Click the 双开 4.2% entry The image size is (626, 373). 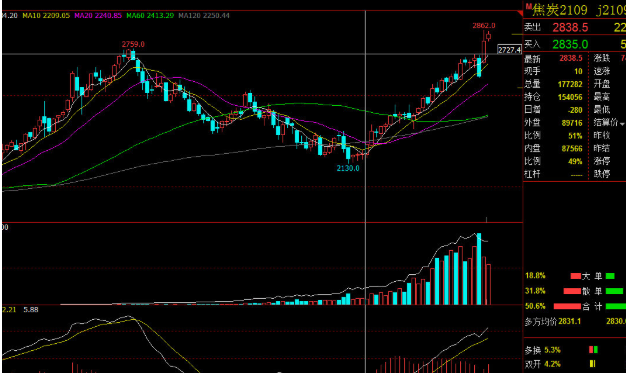pyautogui.click(x=543, y=364)
